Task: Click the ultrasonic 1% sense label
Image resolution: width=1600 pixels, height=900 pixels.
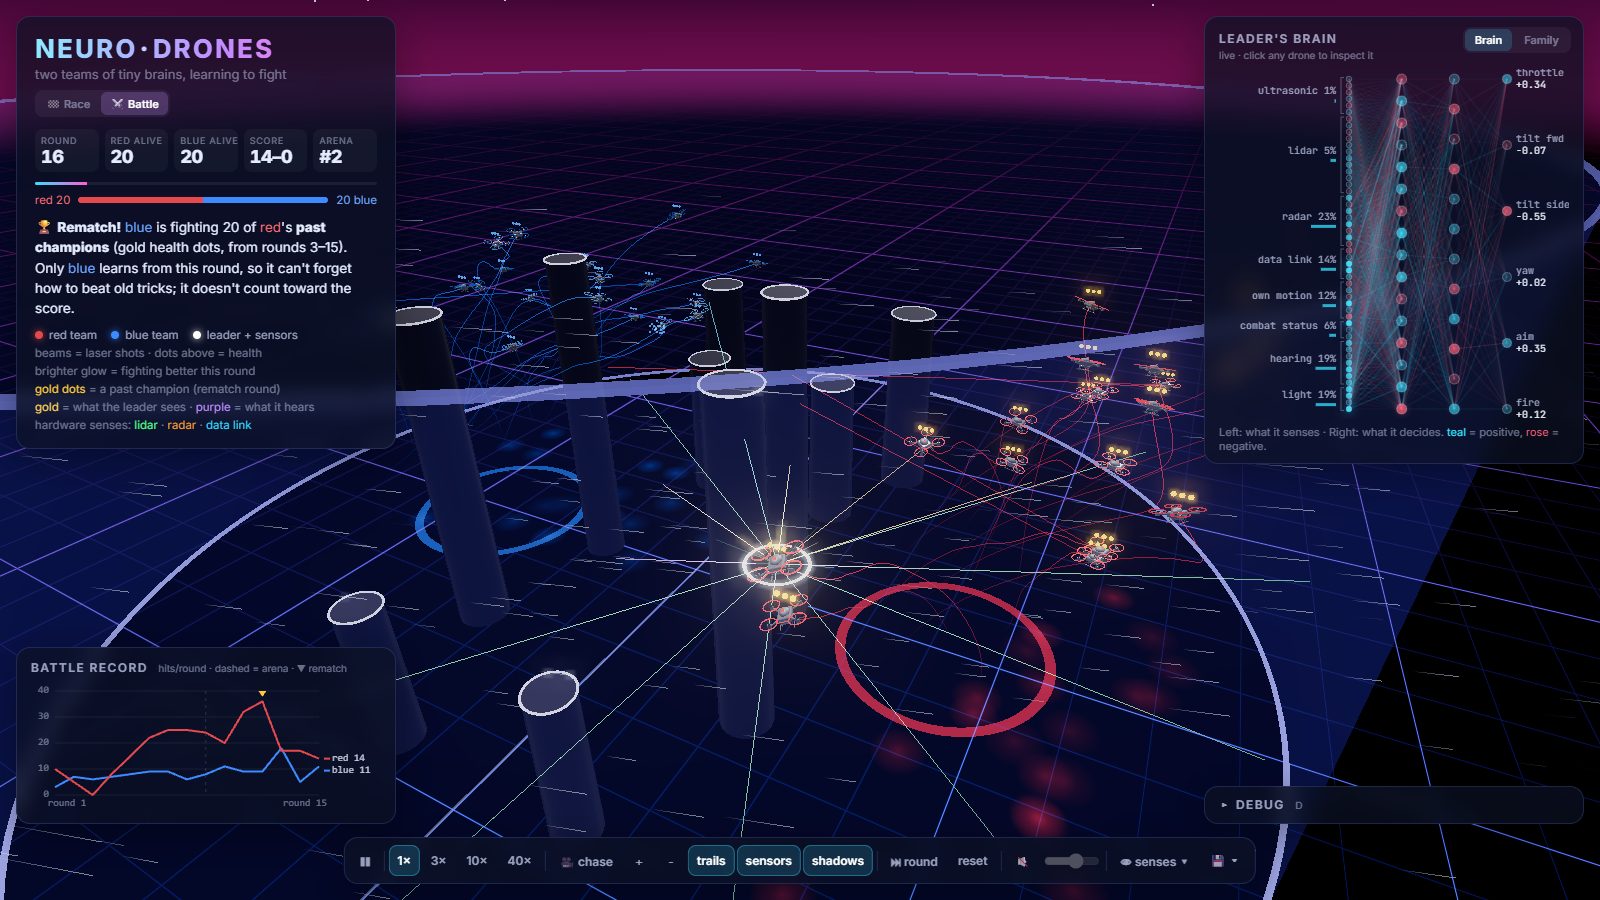Action: point(1297,90)
